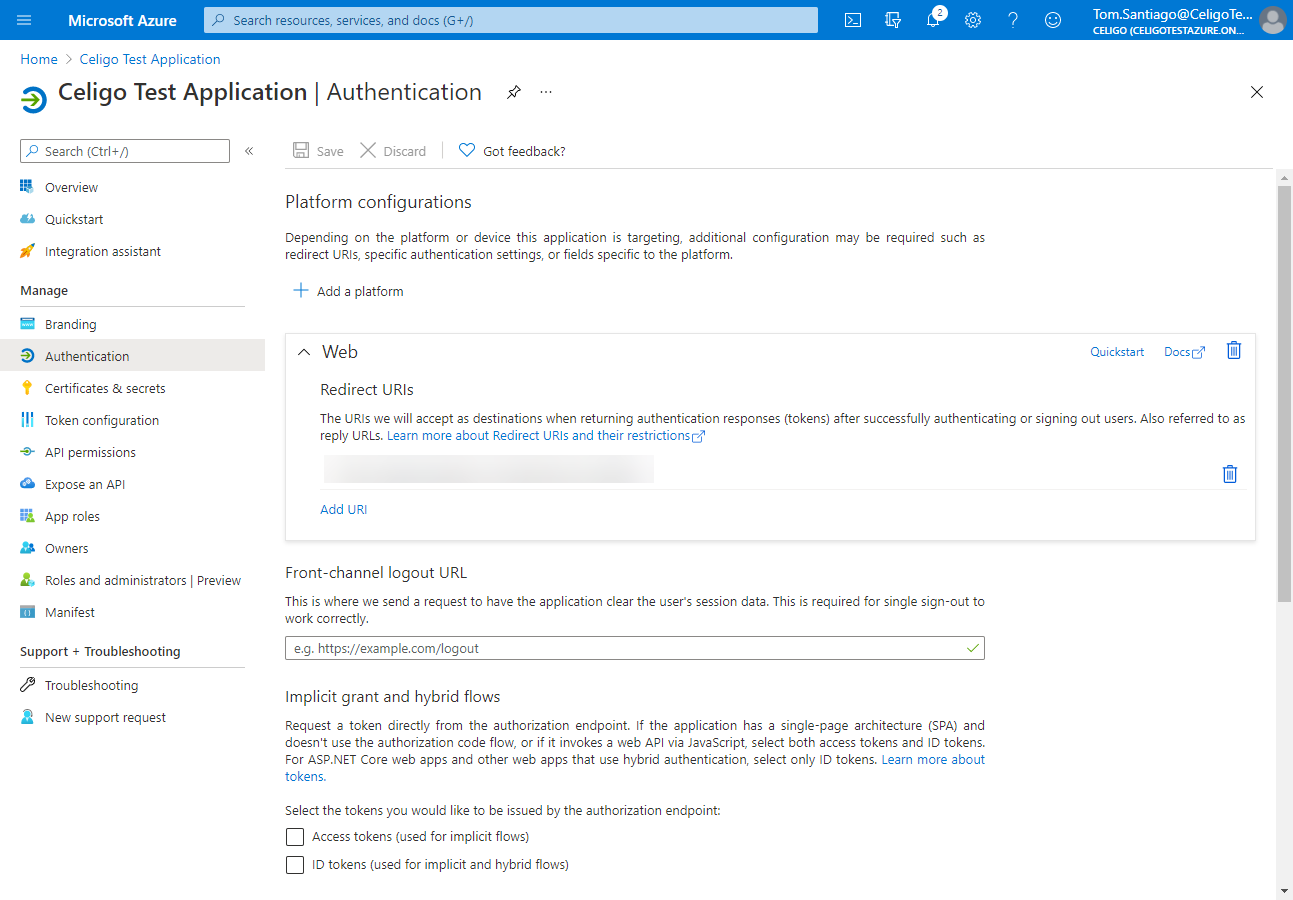Viewport: 1293px width, 900px height.
Task: Go to API permissions page
Action: [x=90, y=452]
